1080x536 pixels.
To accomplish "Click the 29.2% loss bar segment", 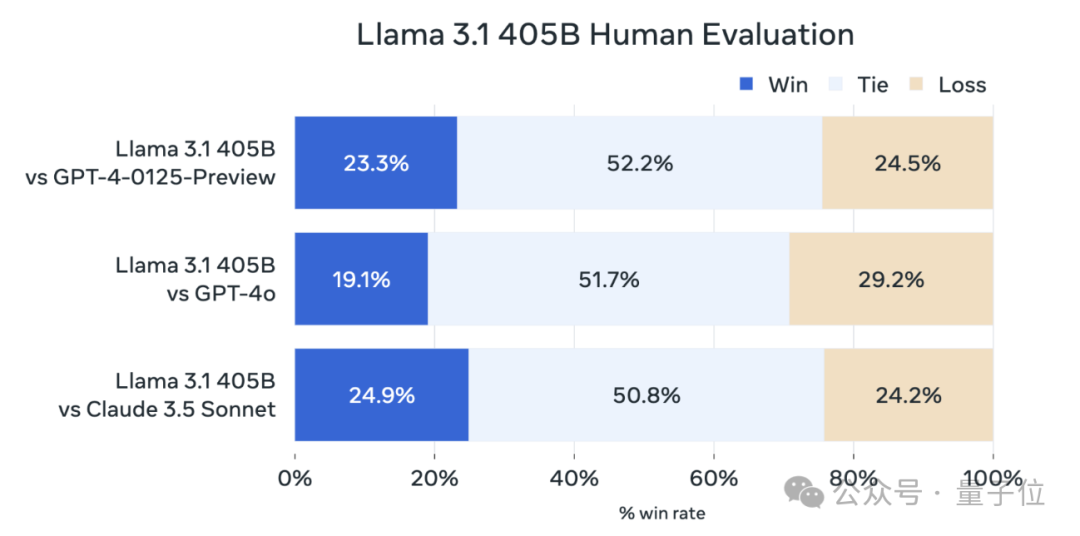I will [x=891, y=279].
